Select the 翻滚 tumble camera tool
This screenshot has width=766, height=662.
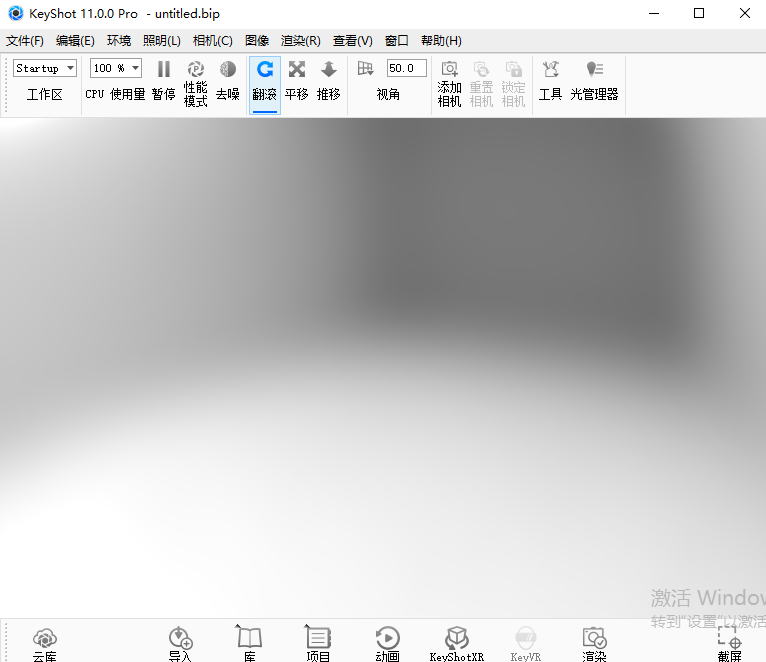pos(265,84)
